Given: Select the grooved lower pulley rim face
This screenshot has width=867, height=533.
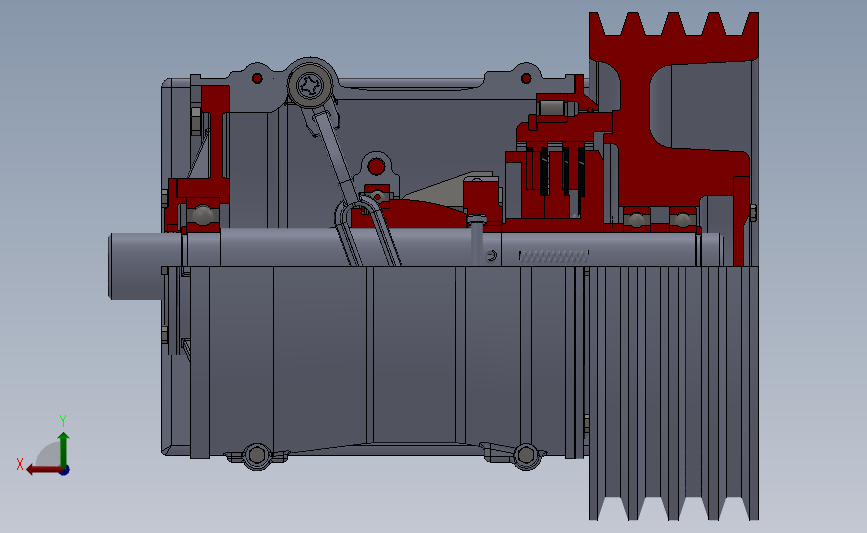Looking at the screenshot, I should [673, 393].
